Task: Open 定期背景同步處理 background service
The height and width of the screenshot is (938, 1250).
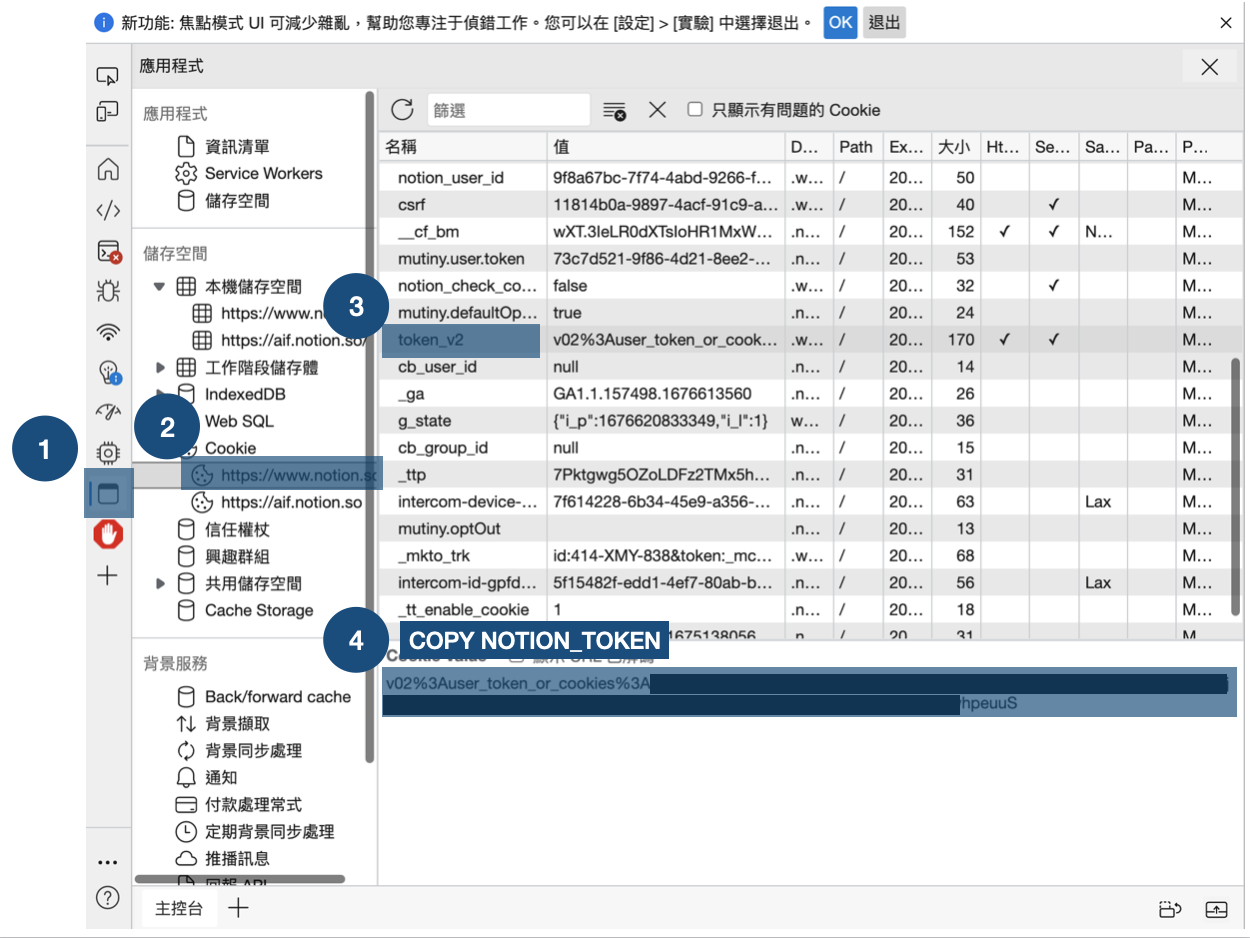Action: [269, 831]
